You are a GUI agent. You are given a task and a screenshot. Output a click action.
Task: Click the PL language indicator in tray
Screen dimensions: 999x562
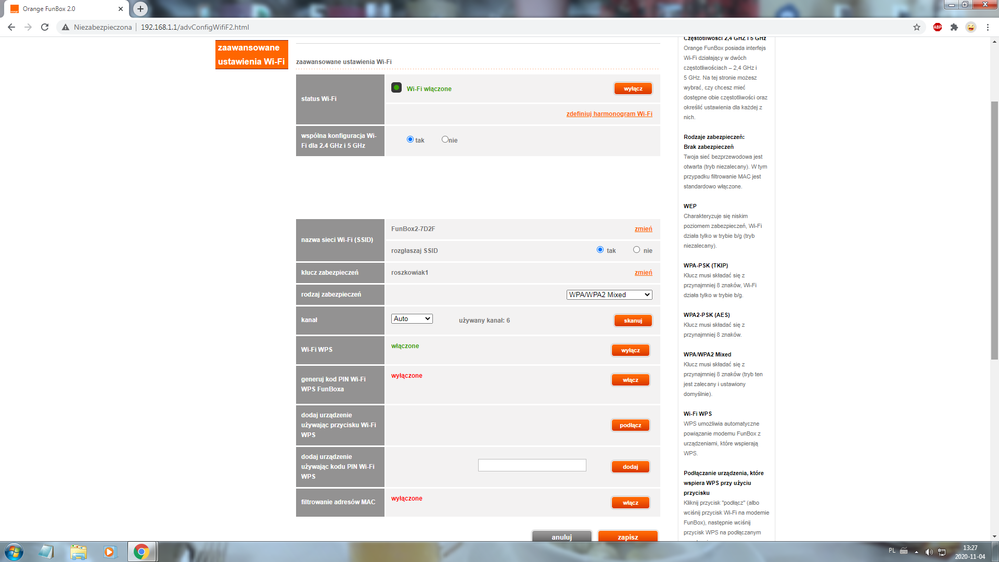pos(891,551)
